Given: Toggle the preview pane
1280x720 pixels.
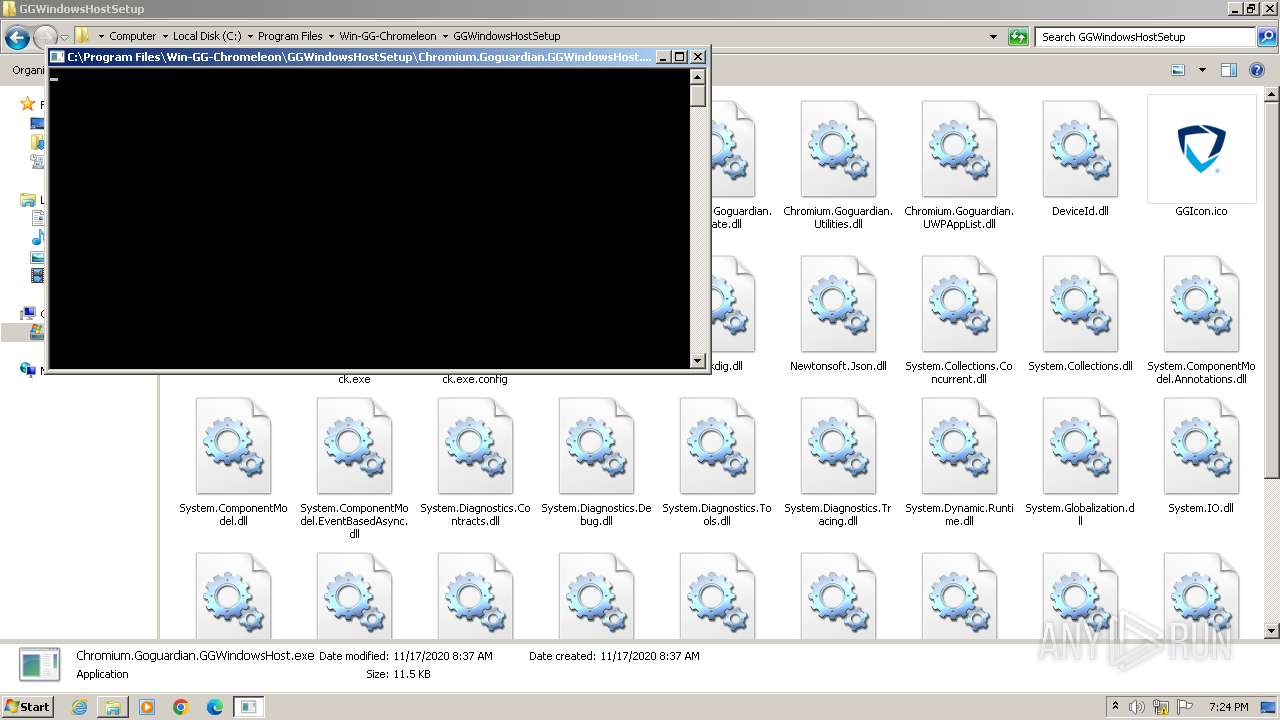Looking at the screenshot, I should tap(1229, 70).
